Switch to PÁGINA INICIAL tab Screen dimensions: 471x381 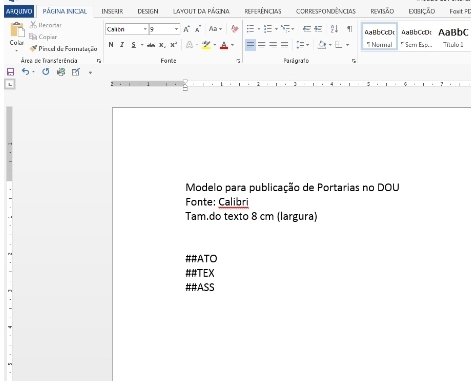65,11
